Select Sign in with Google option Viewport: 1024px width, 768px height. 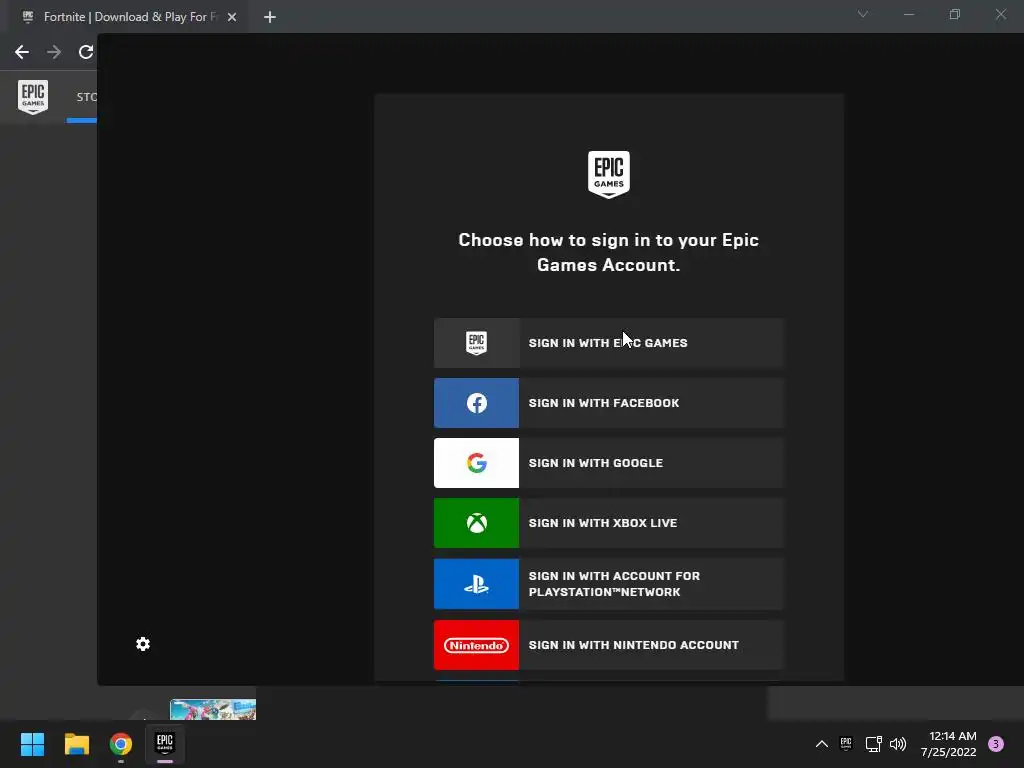tap(609, 463)
